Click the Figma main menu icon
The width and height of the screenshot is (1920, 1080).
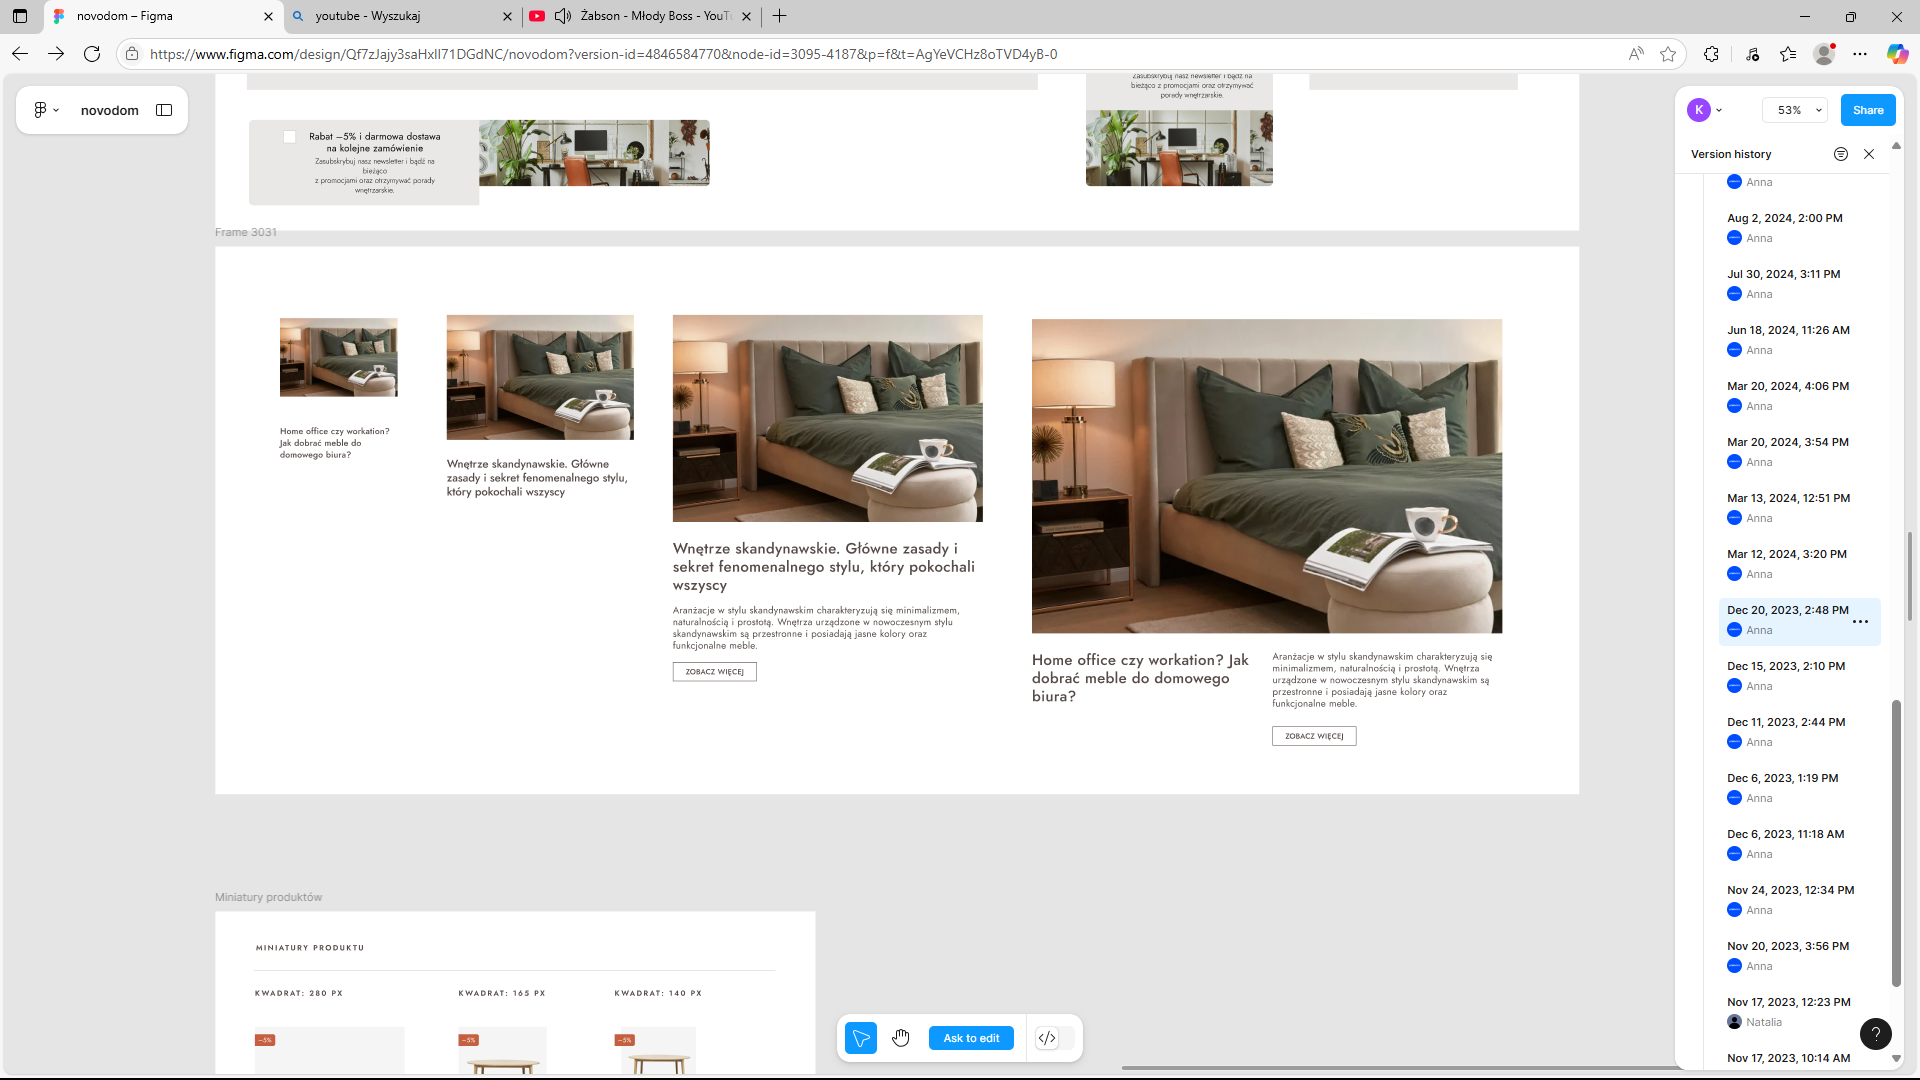coord(41,110)
